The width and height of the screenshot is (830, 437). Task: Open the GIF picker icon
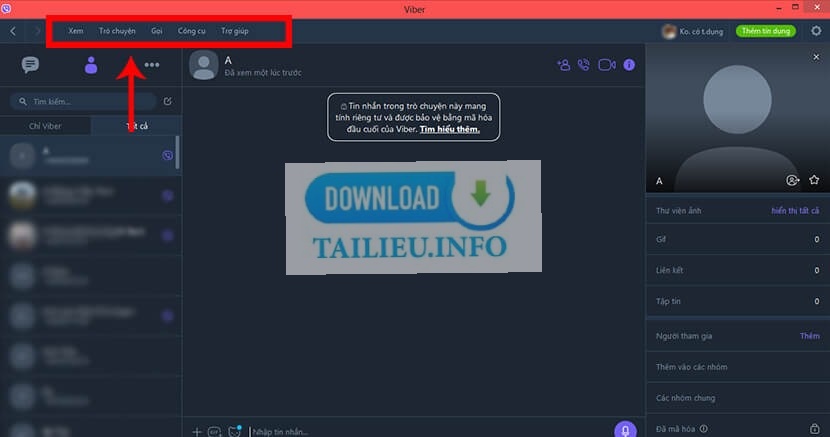pyautogui.click(x=214, y=432)
